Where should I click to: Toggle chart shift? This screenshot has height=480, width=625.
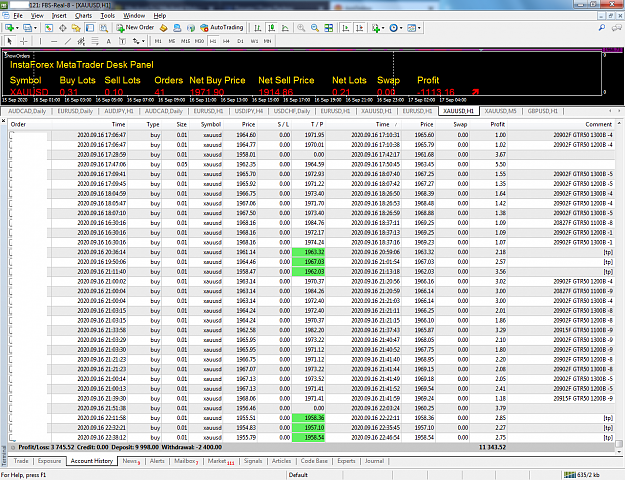coord(360,28)
